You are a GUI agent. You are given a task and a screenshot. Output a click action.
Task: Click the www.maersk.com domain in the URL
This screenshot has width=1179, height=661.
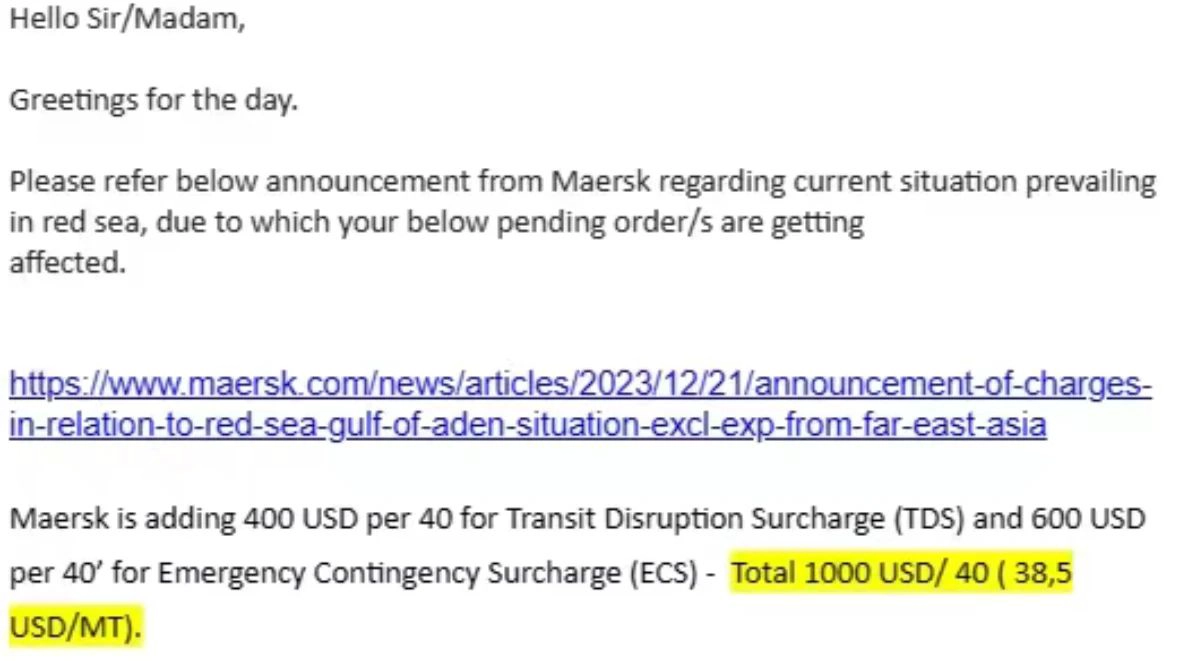tap(238, 384)
